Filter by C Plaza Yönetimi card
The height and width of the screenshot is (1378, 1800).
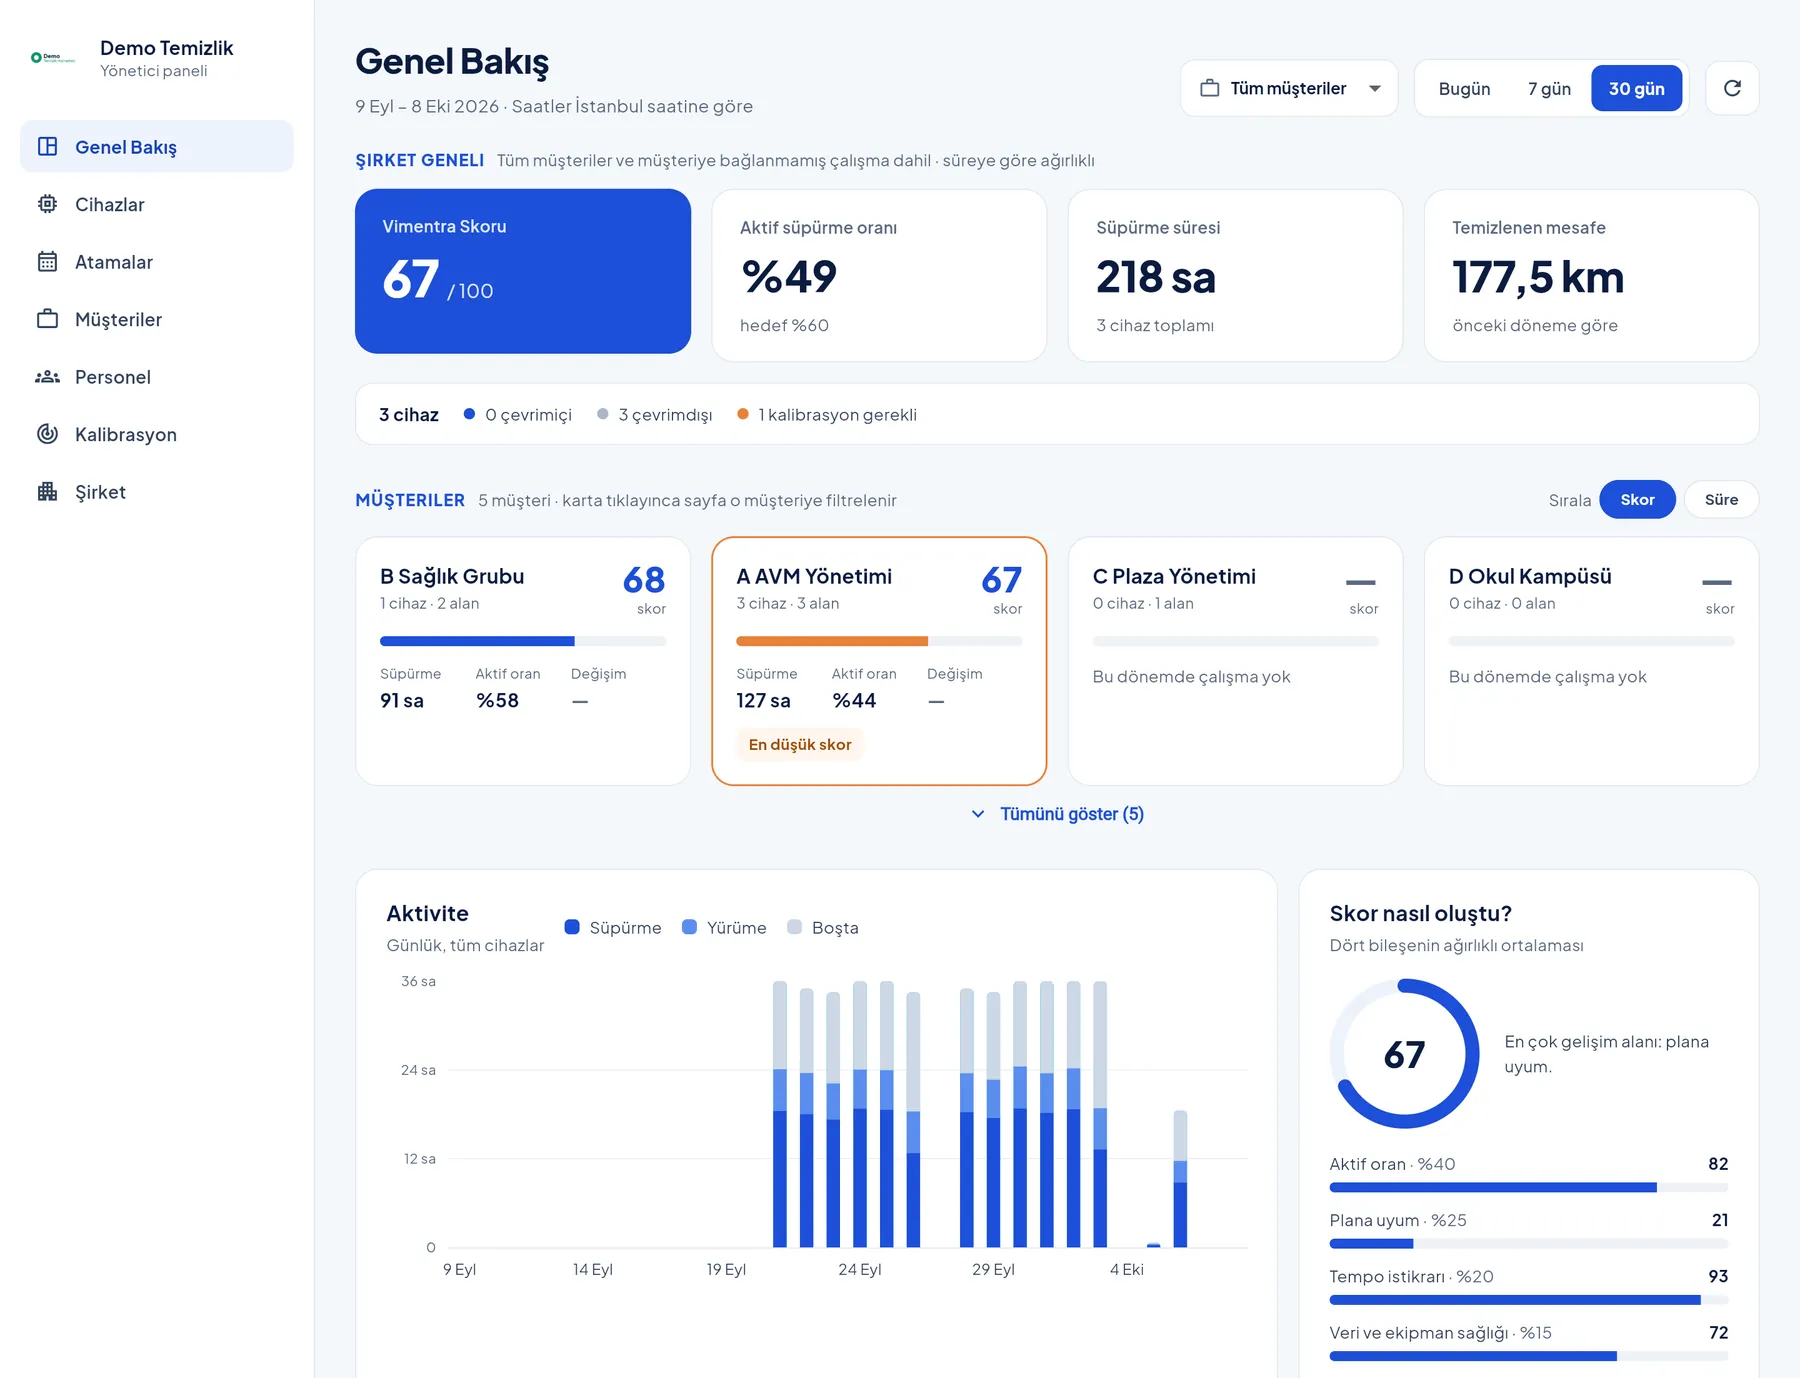click(1235, 661)
